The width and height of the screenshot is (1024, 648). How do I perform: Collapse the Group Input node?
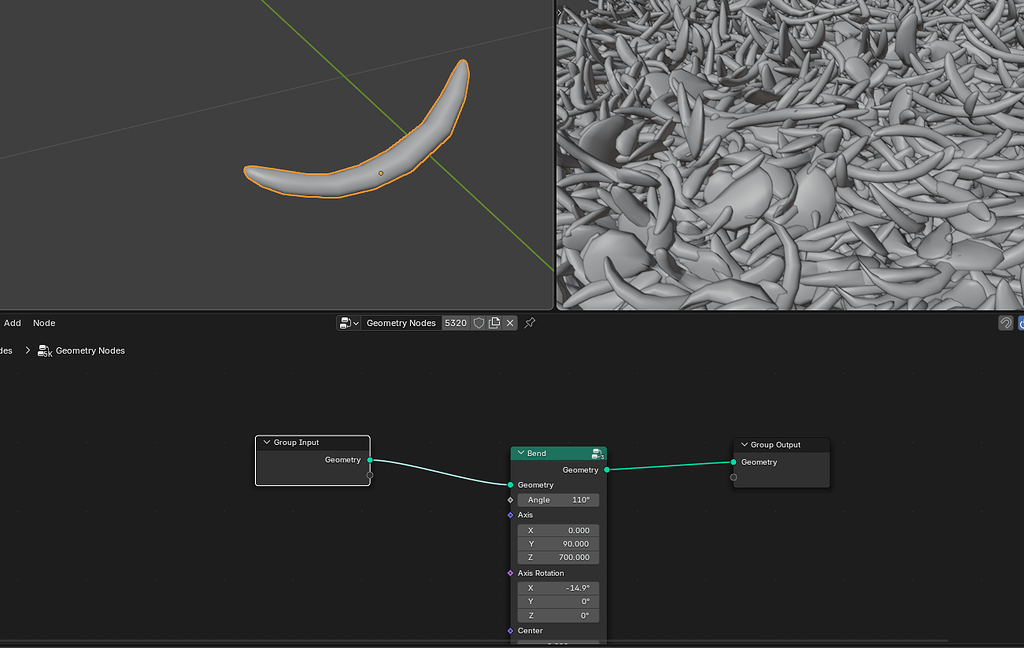(x=266, y=442)
